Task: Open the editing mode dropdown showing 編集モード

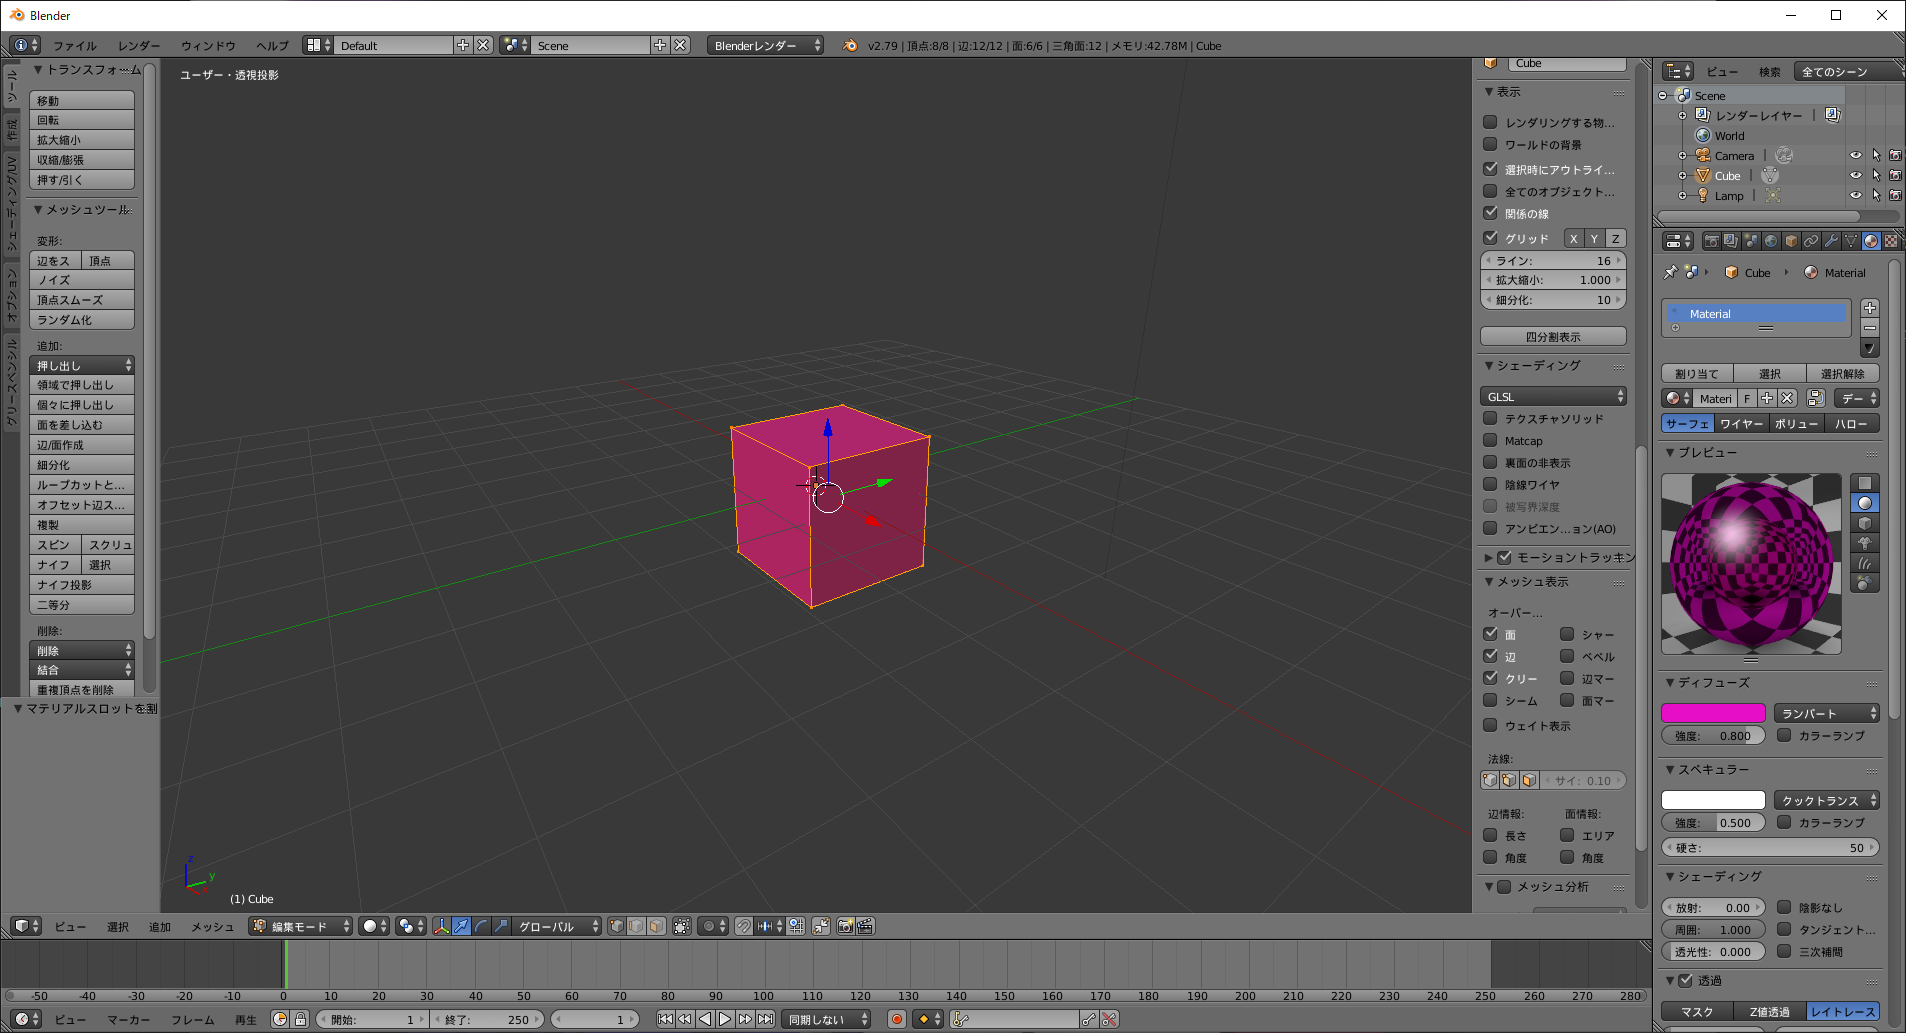Action: pyautogui.click(x=299, y=926)
